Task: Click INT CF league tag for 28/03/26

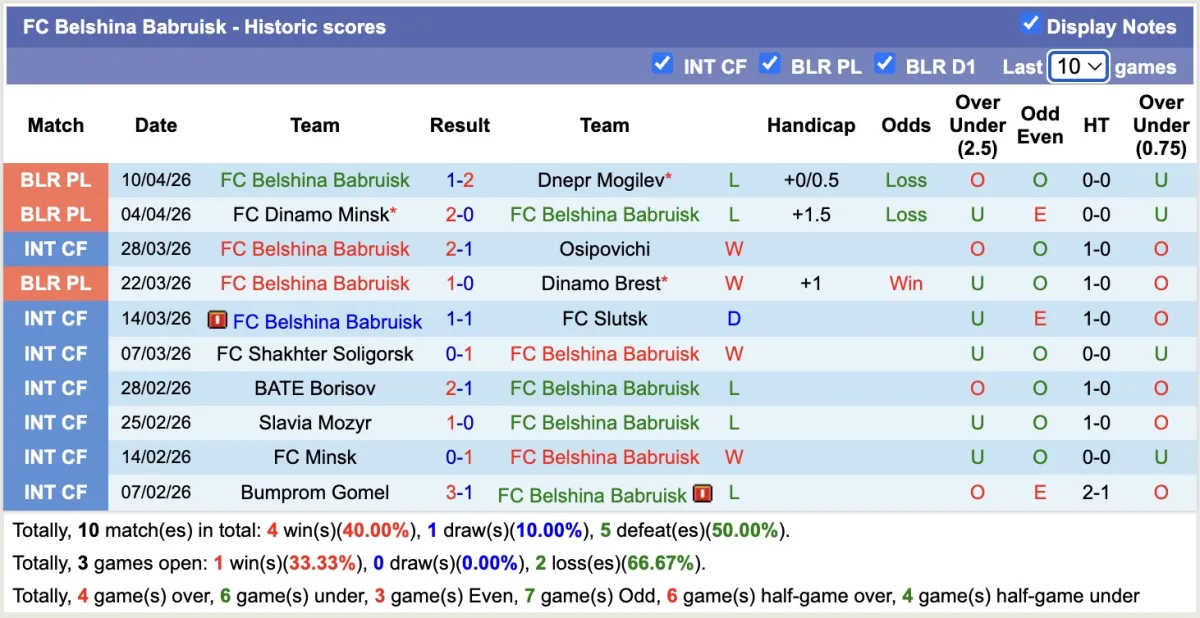Action: click(x=56, y=249)
